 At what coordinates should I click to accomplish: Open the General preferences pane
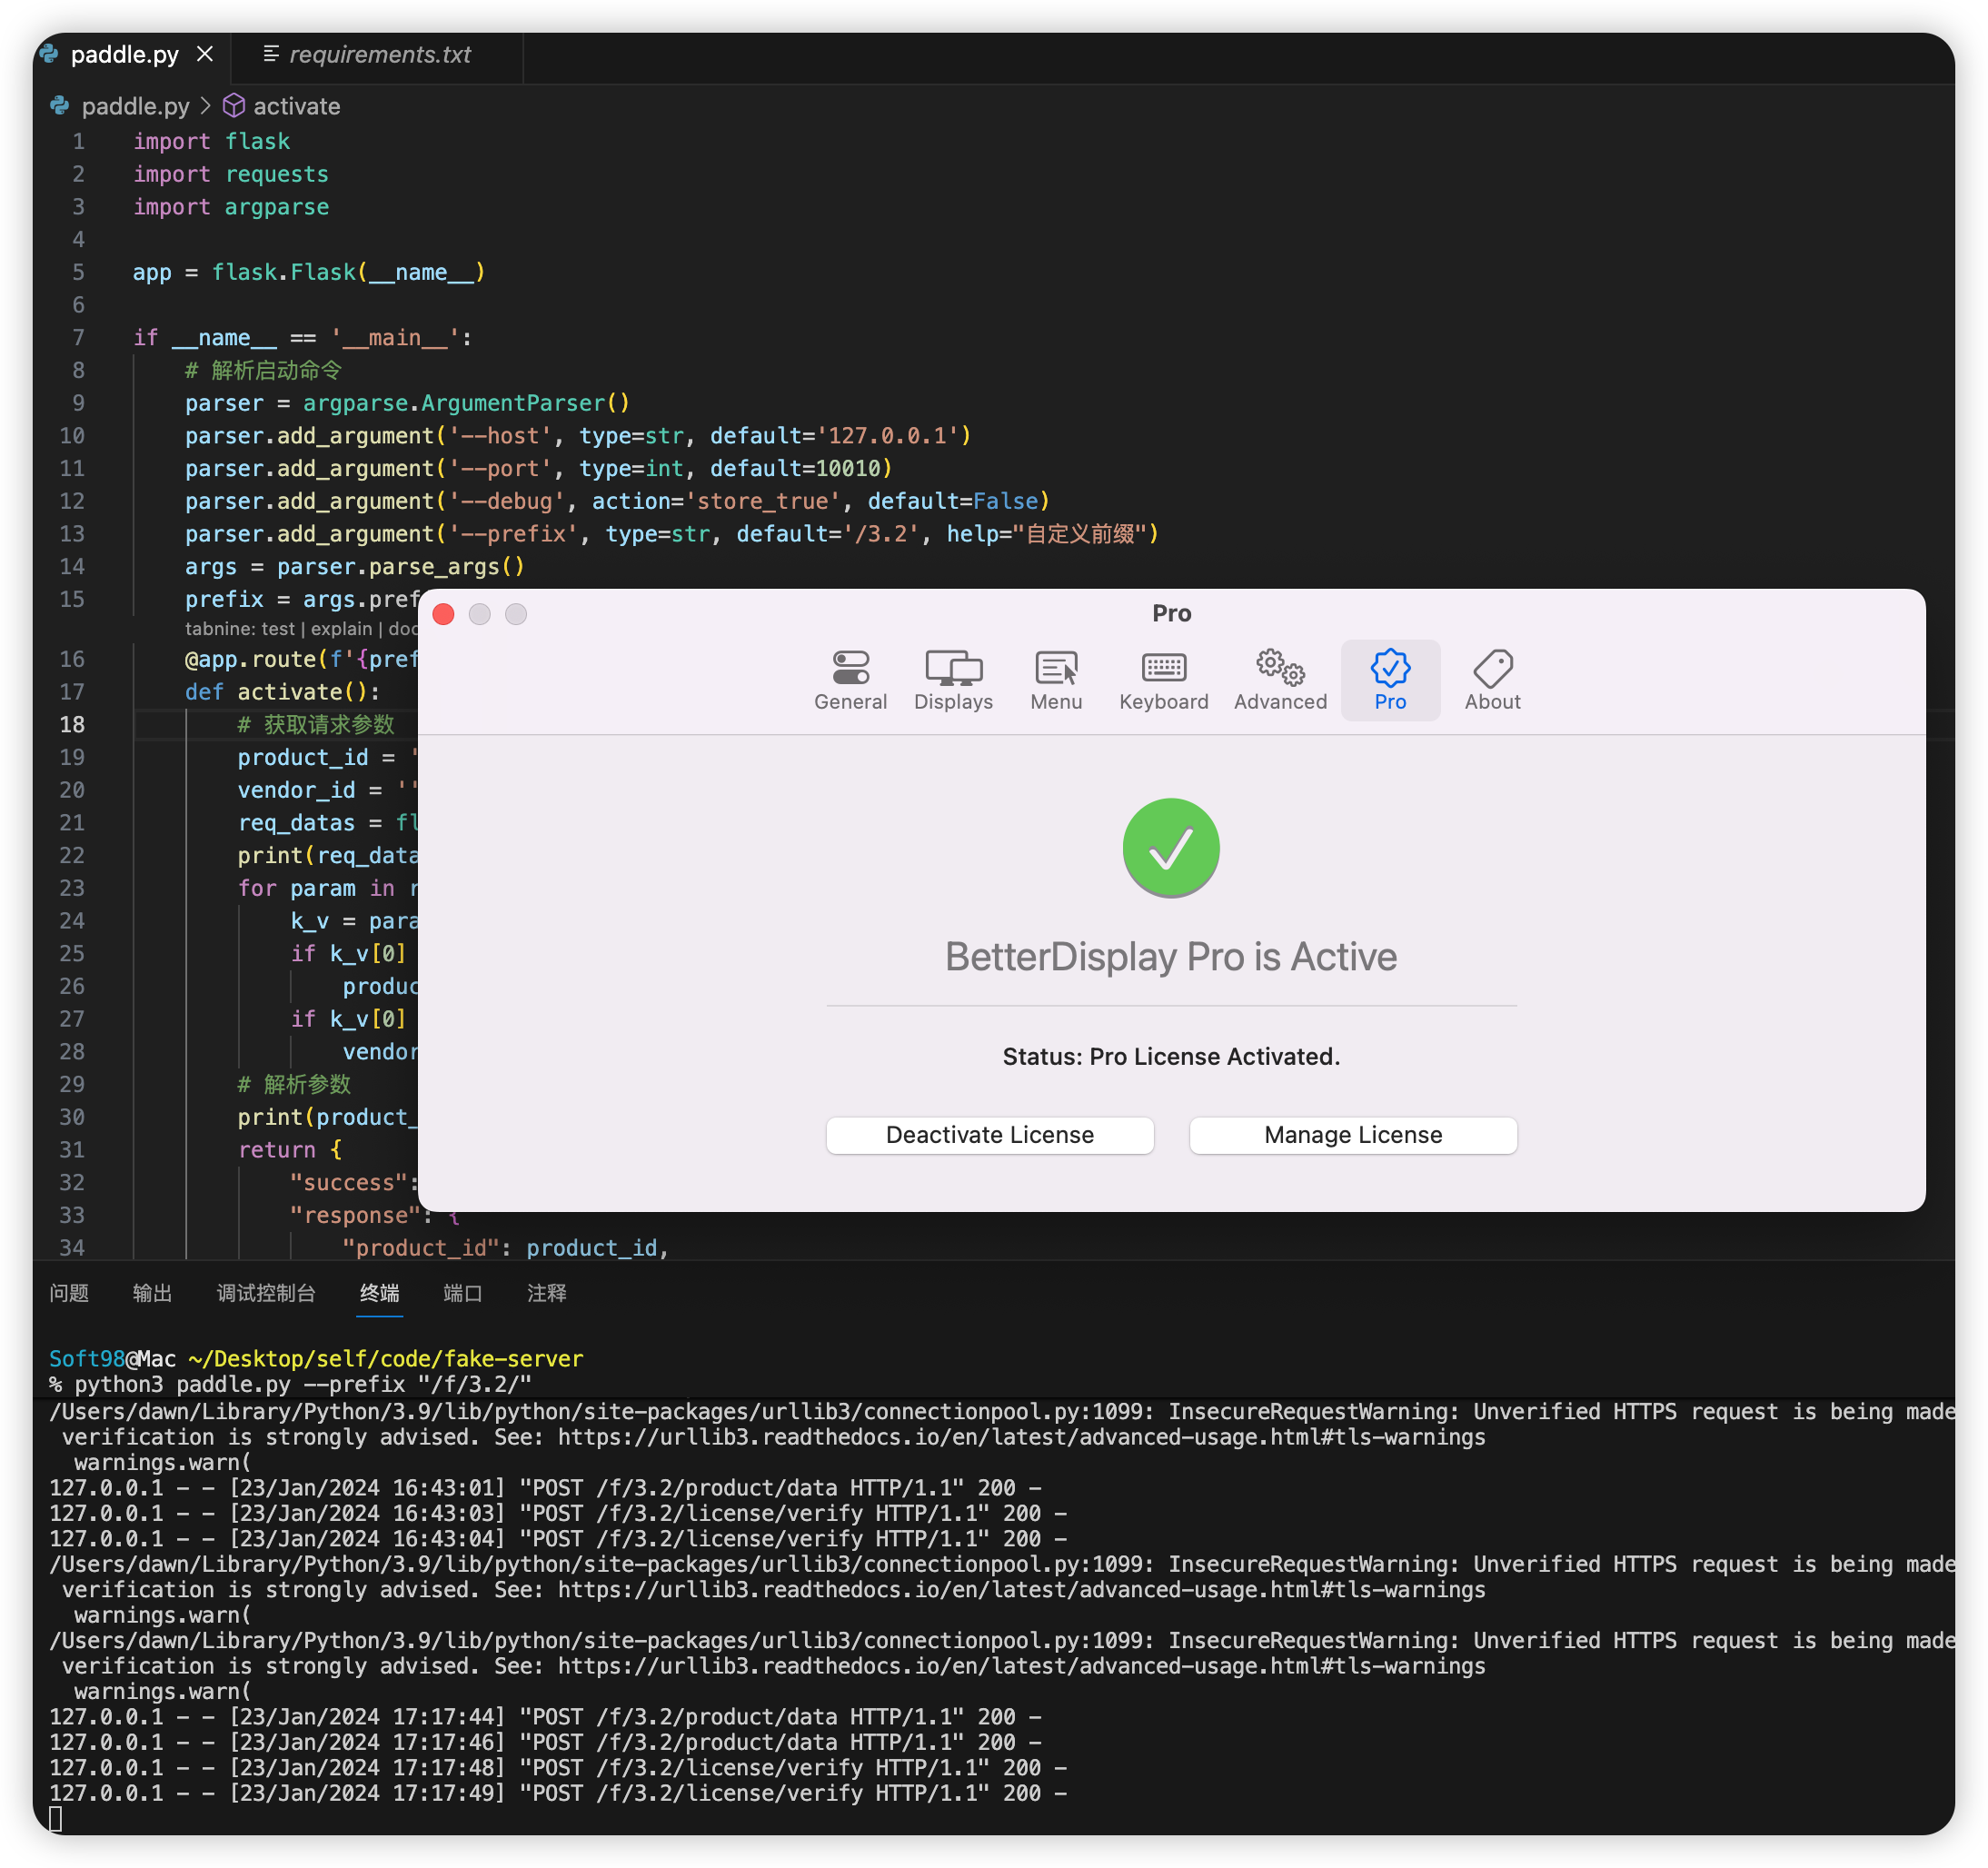(x=850, y=680)
